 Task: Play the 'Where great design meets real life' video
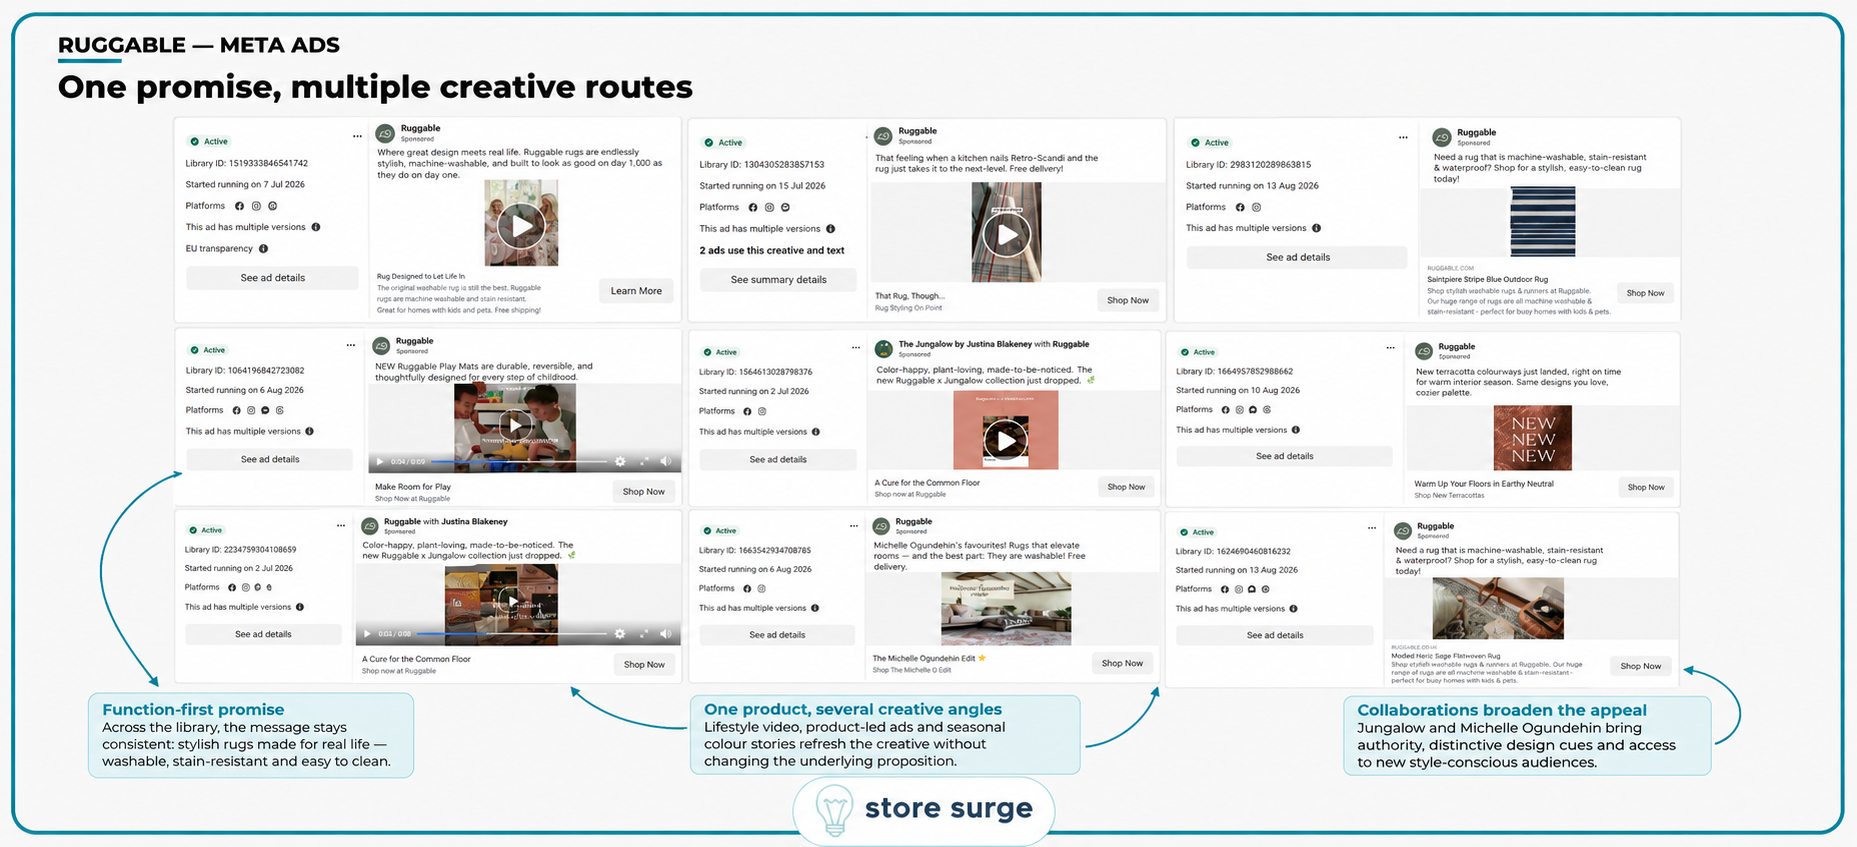point(521,226)
